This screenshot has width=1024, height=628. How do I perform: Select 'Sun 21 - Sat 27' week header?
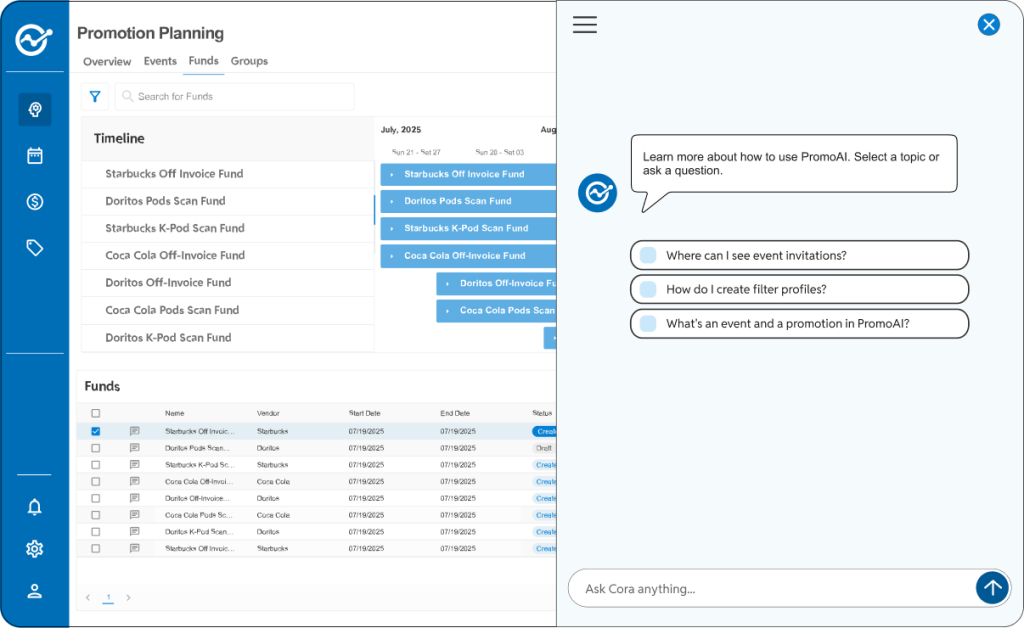(x=416, y=152)
